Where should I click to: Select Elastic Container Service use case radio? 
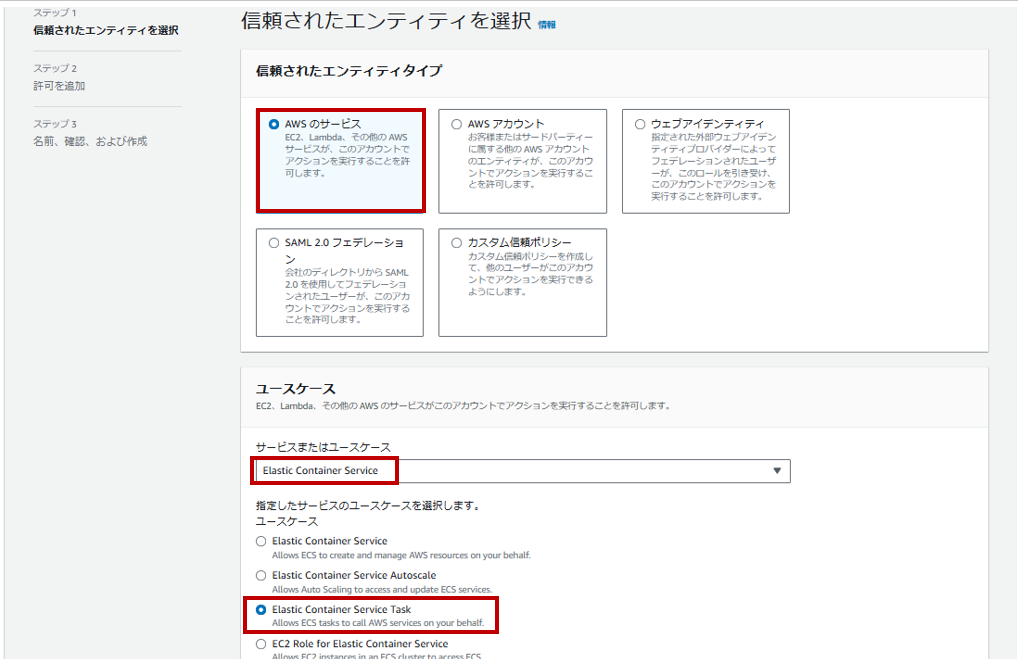pos(261,541)
